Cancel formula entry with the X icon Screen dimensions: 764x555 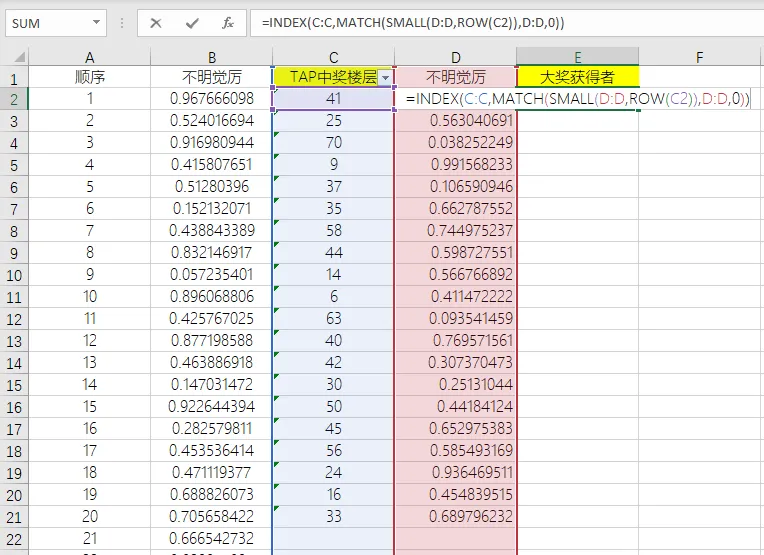156,23
